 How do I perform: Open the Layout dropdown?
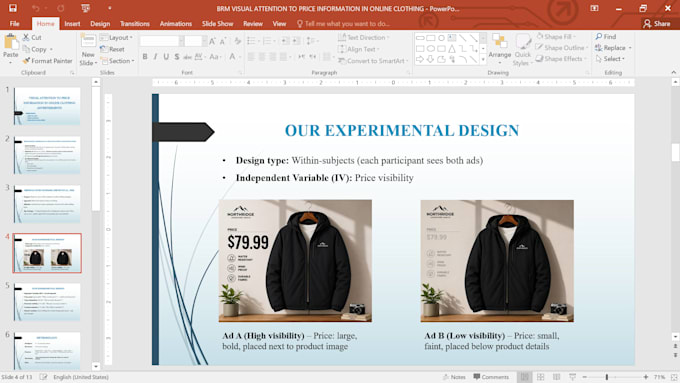117,38
